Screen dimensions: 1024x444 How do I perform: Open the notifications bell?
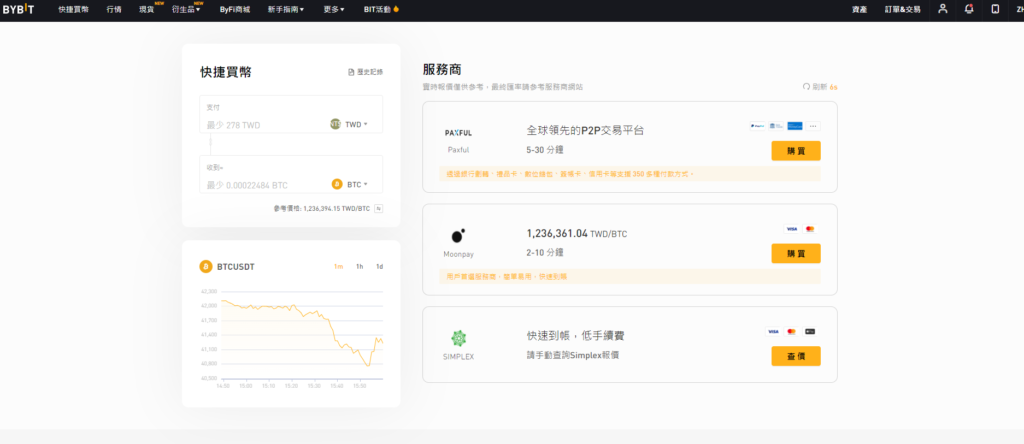tap(969, 9)
